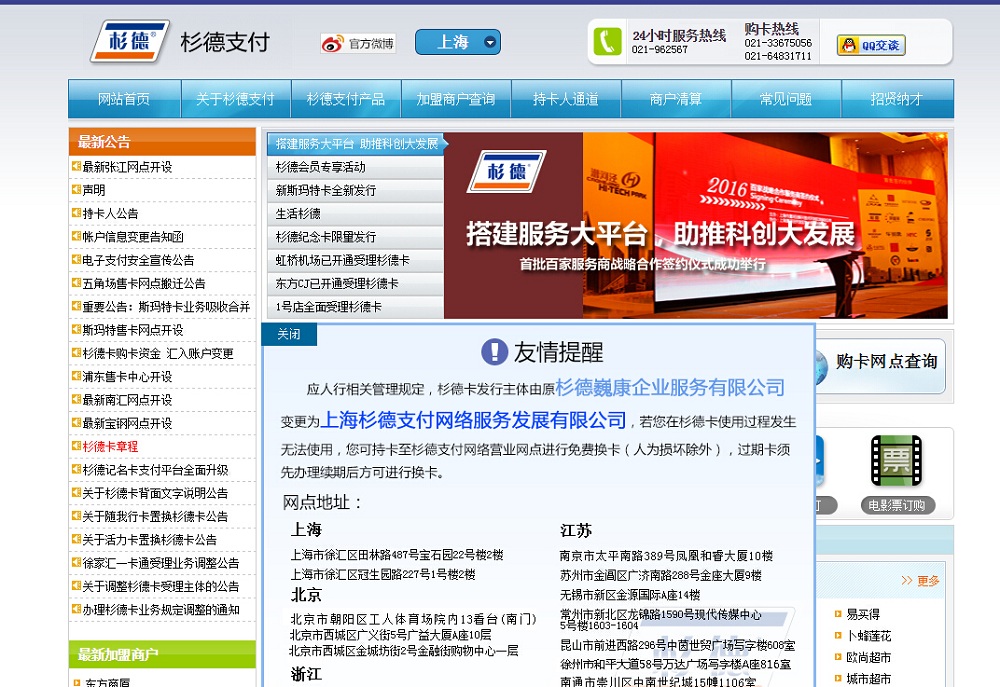Open 常见问题 menu item
Viewport: 1000px width, 687px height.
click(x=786, y=99)
